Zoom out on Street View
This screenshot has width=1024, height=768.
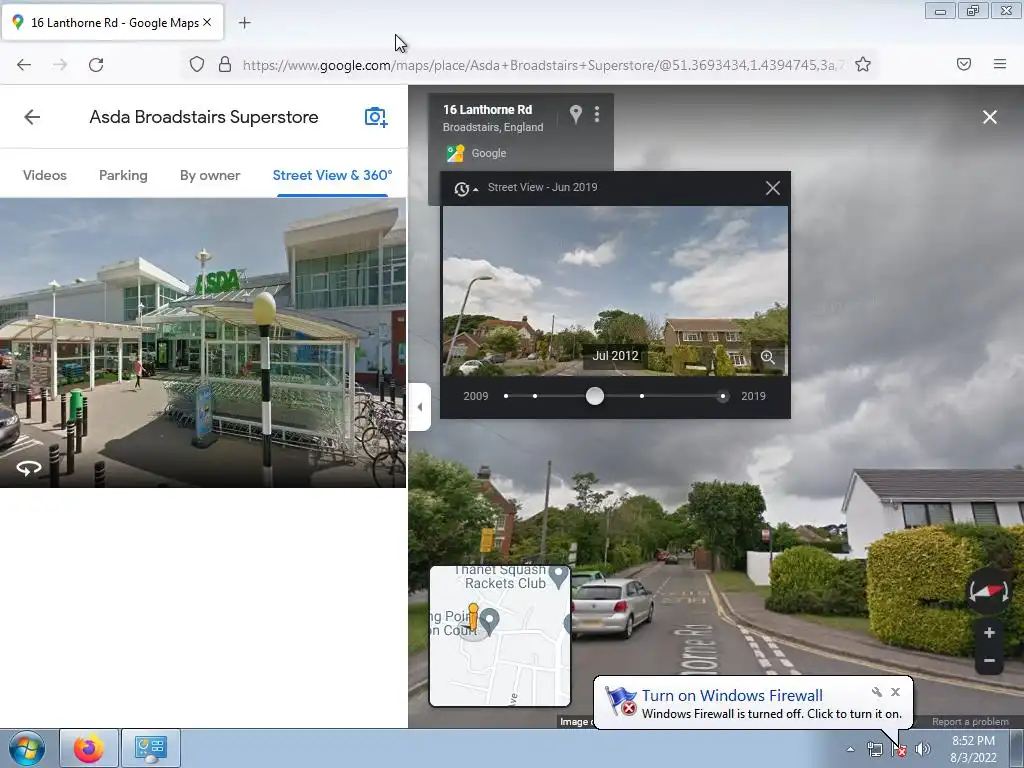[x=989, y=660]
